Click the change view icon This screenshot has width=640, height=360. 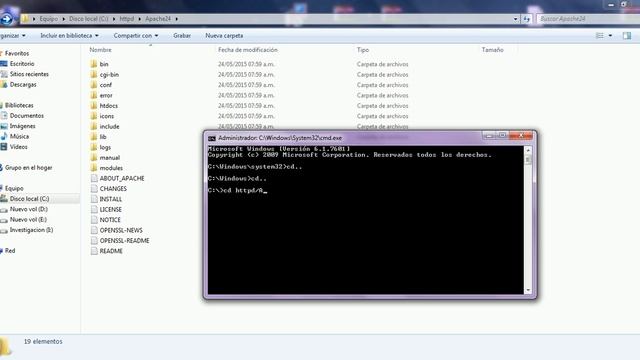click(600, 36)
